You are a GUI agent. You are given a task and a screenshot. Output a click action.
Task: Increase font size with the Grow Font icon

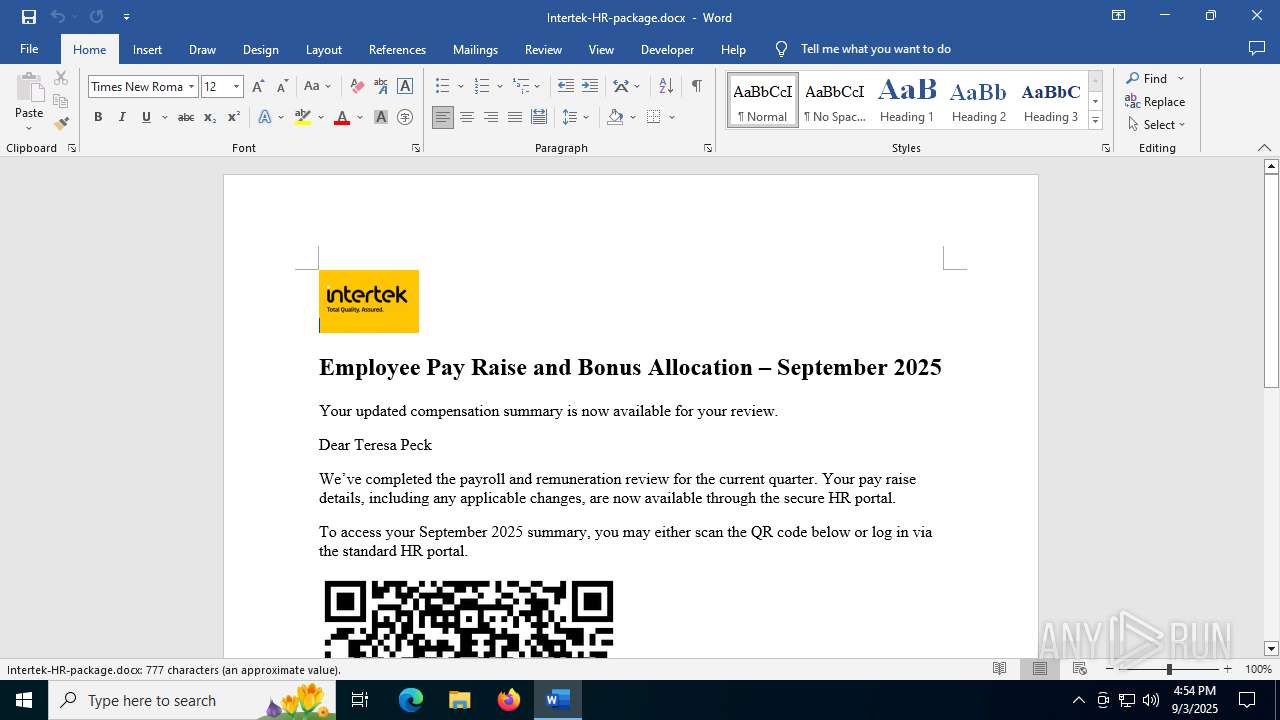[258, 87]
